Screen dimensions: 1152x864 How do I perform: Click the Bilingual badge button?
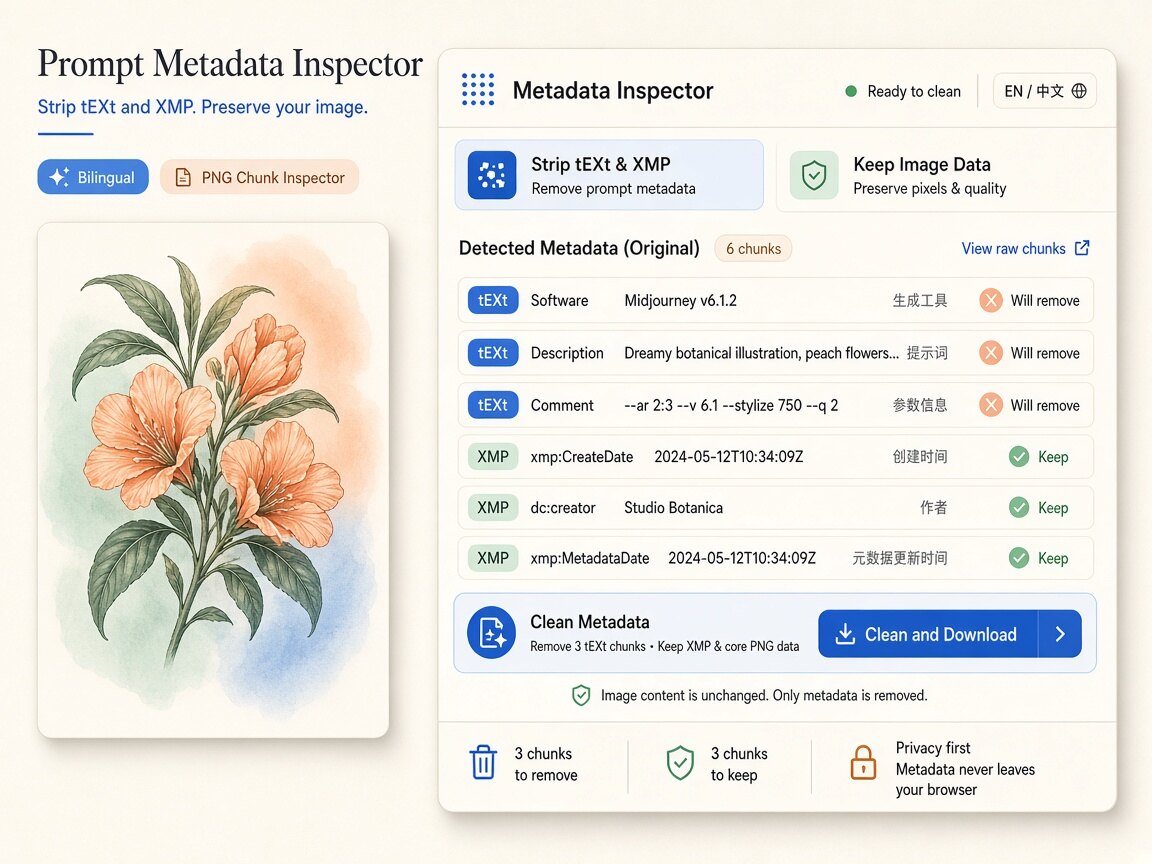tap(93, 177)
